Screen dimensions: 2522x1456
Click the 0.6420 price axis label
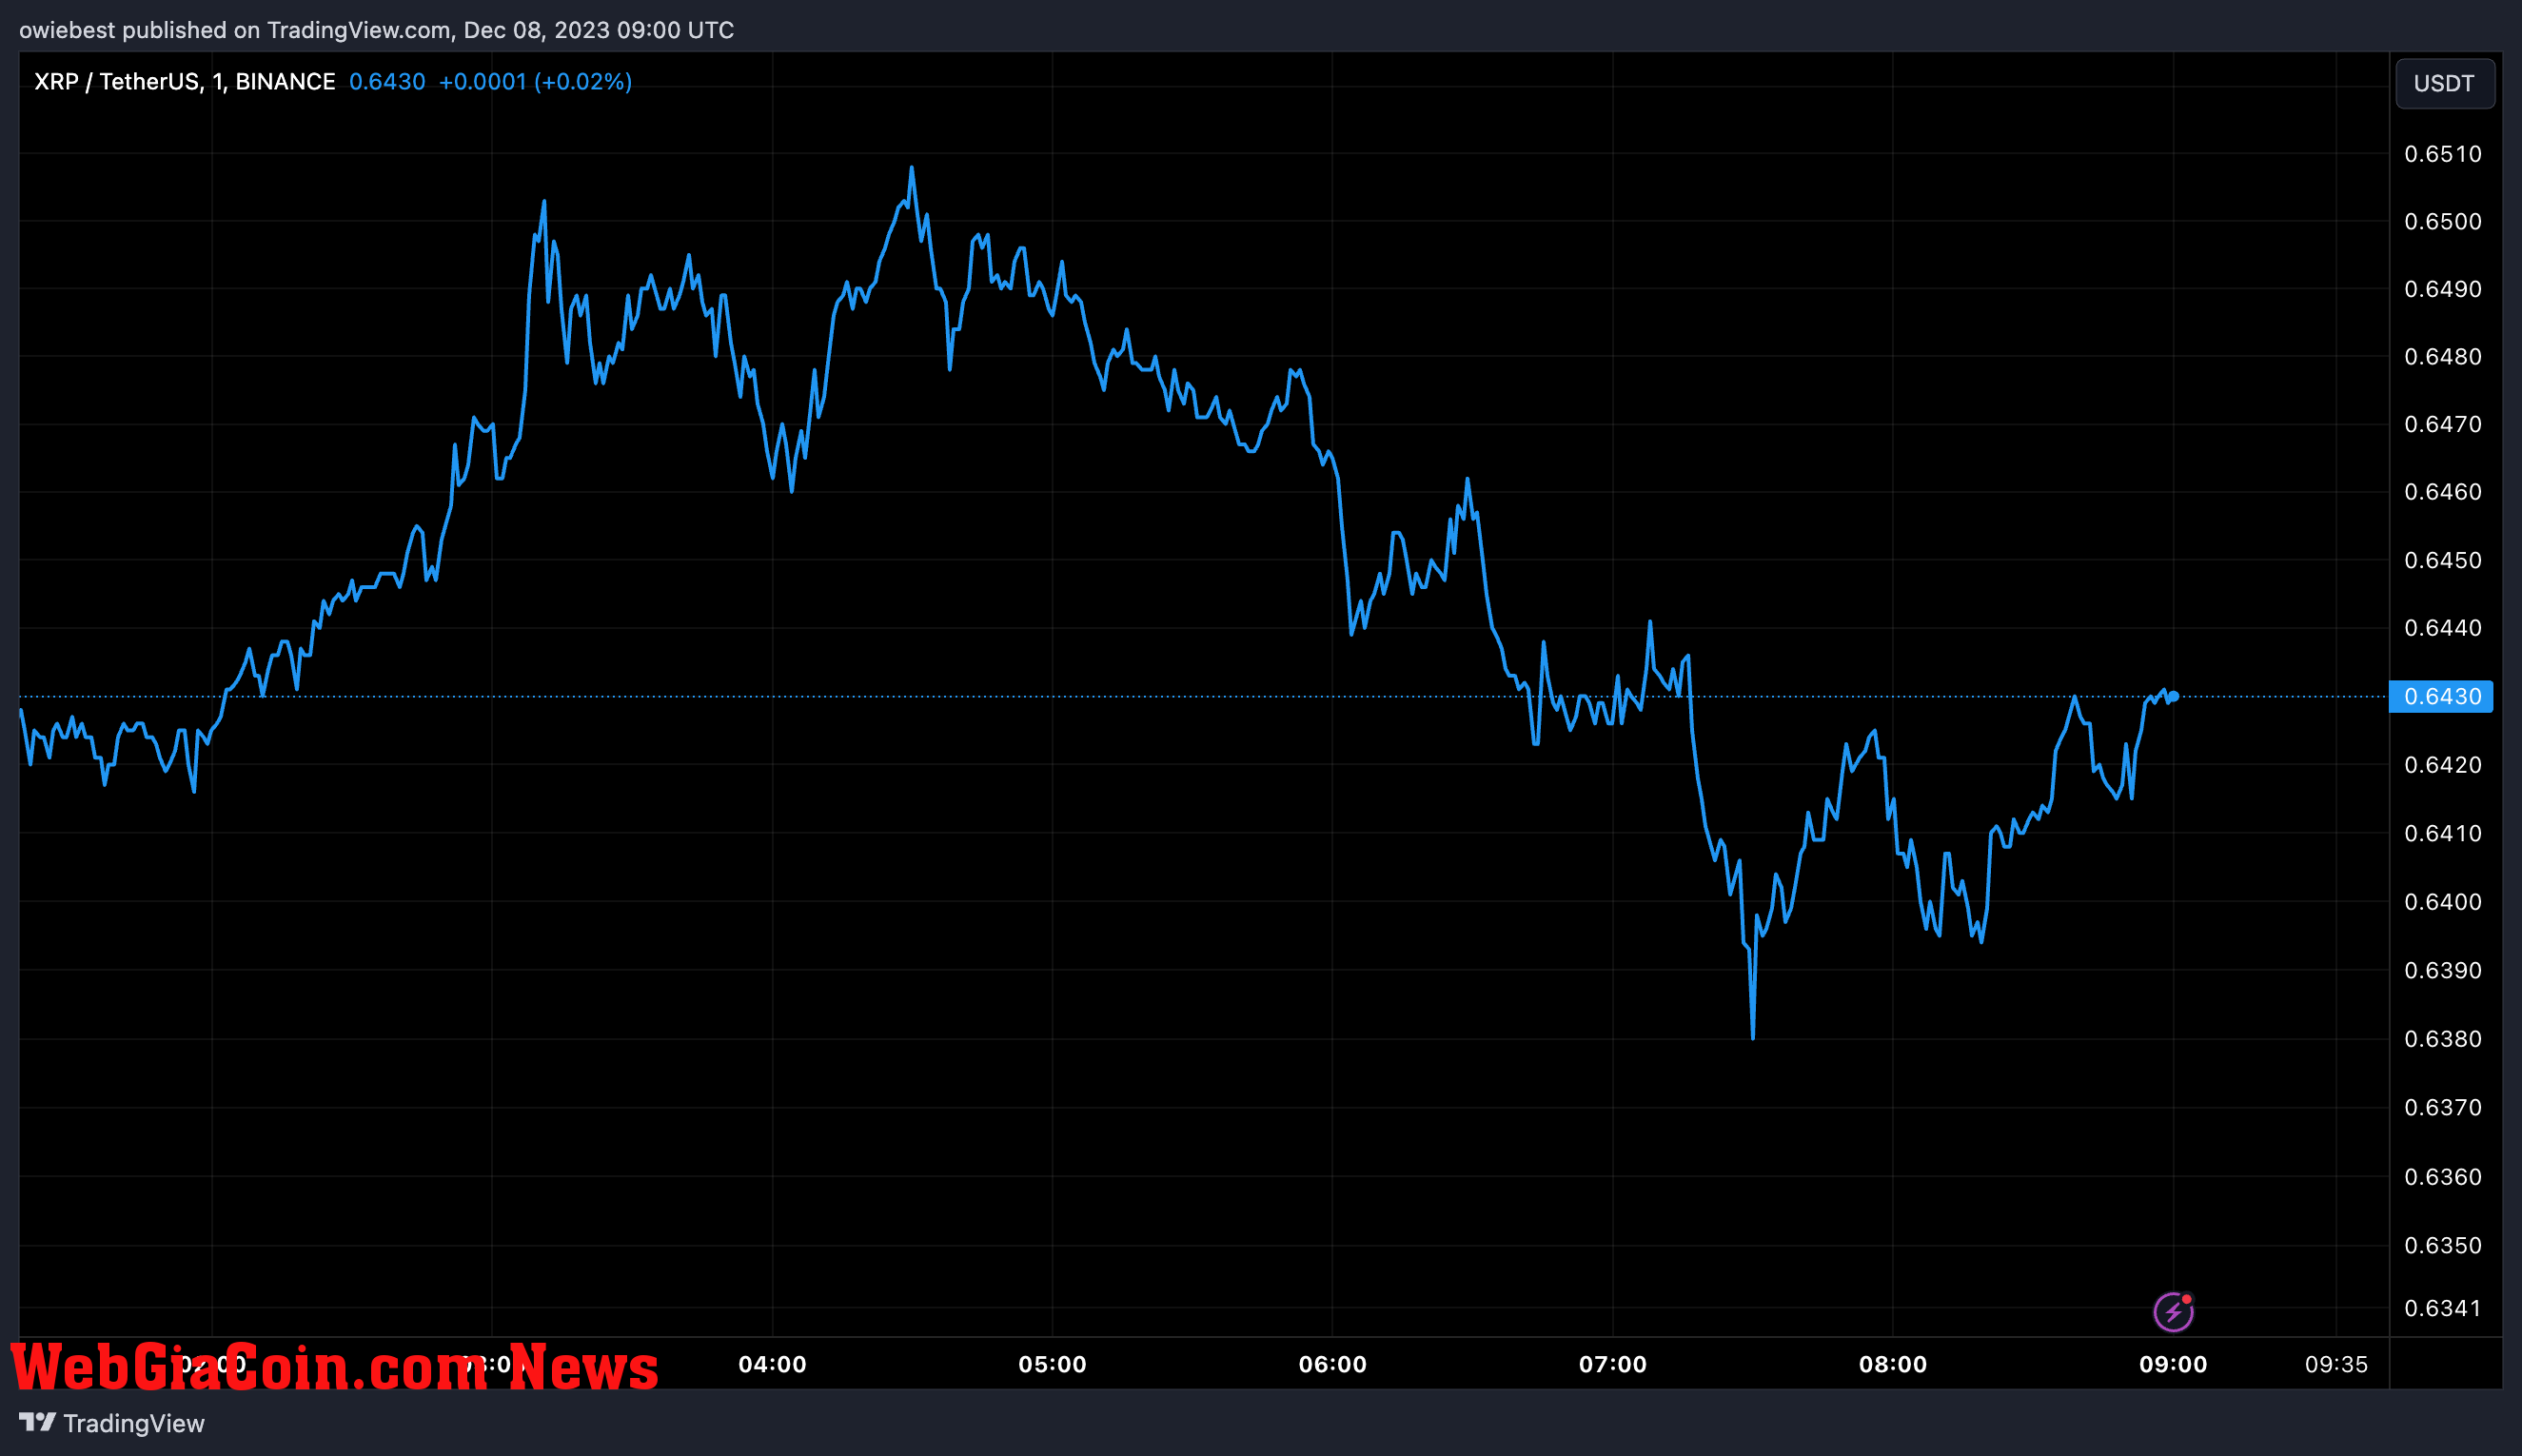2442,765
